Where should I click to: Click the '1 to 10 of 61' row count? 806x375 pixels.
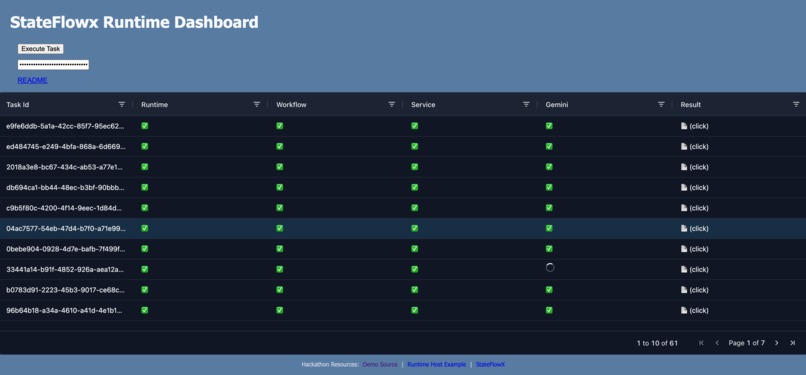657,343
